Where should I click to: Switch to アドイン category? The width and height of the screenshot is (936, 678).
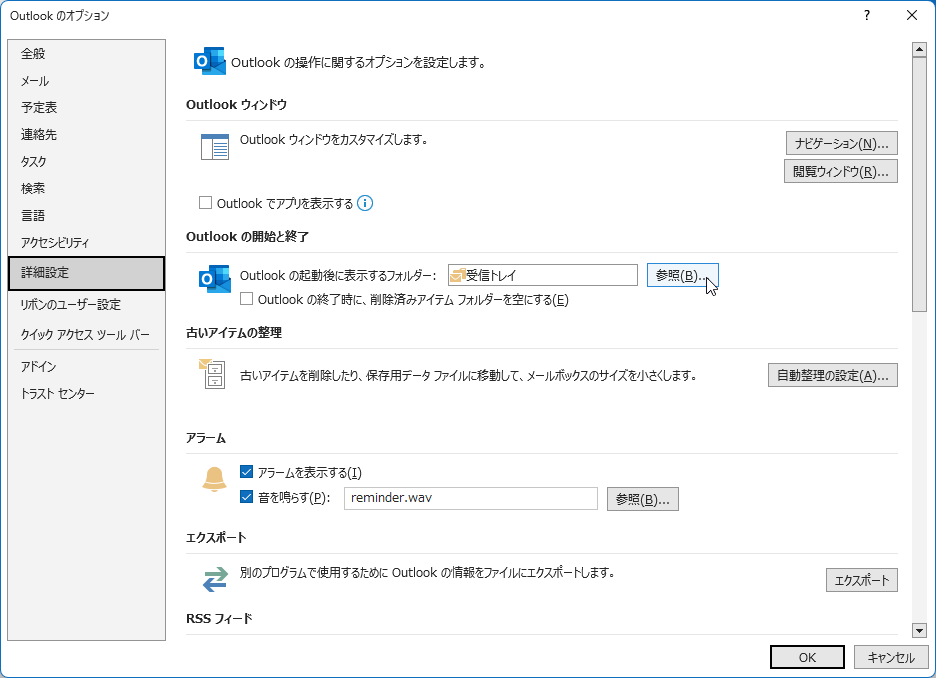(87, 366)
